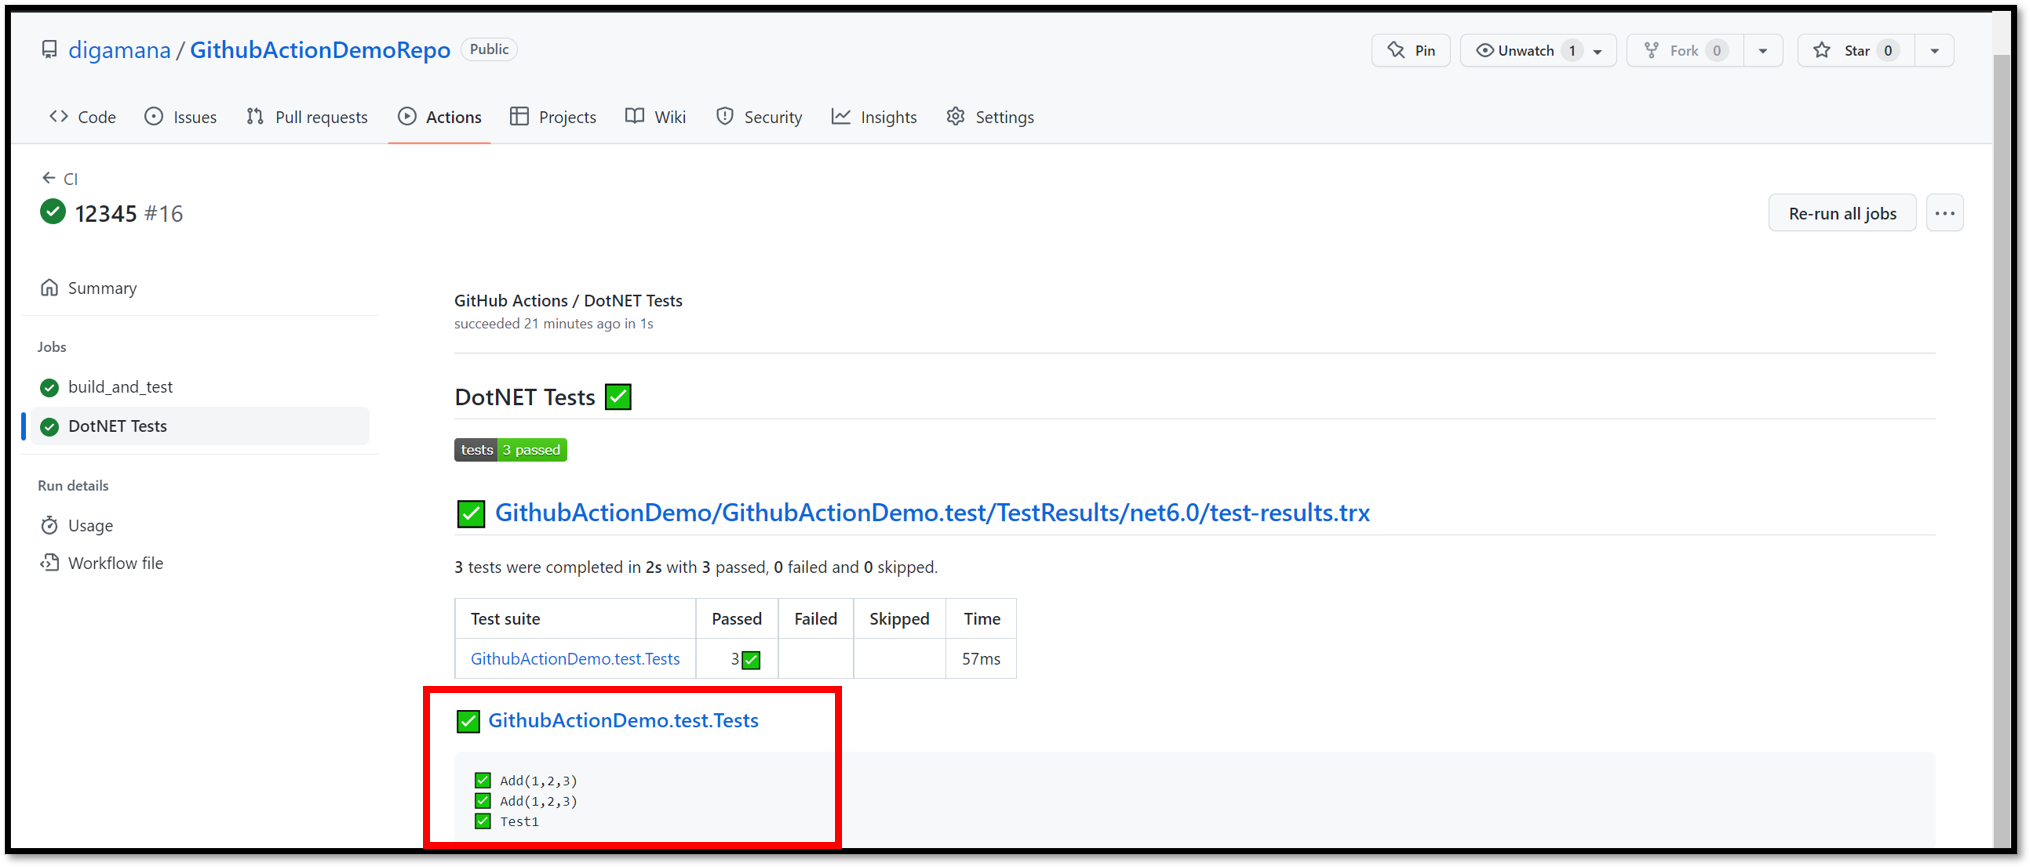2030x867 pixels.
Task: Click the green checkmark beside DotNET Tests heading
Action: click(618, 397)
